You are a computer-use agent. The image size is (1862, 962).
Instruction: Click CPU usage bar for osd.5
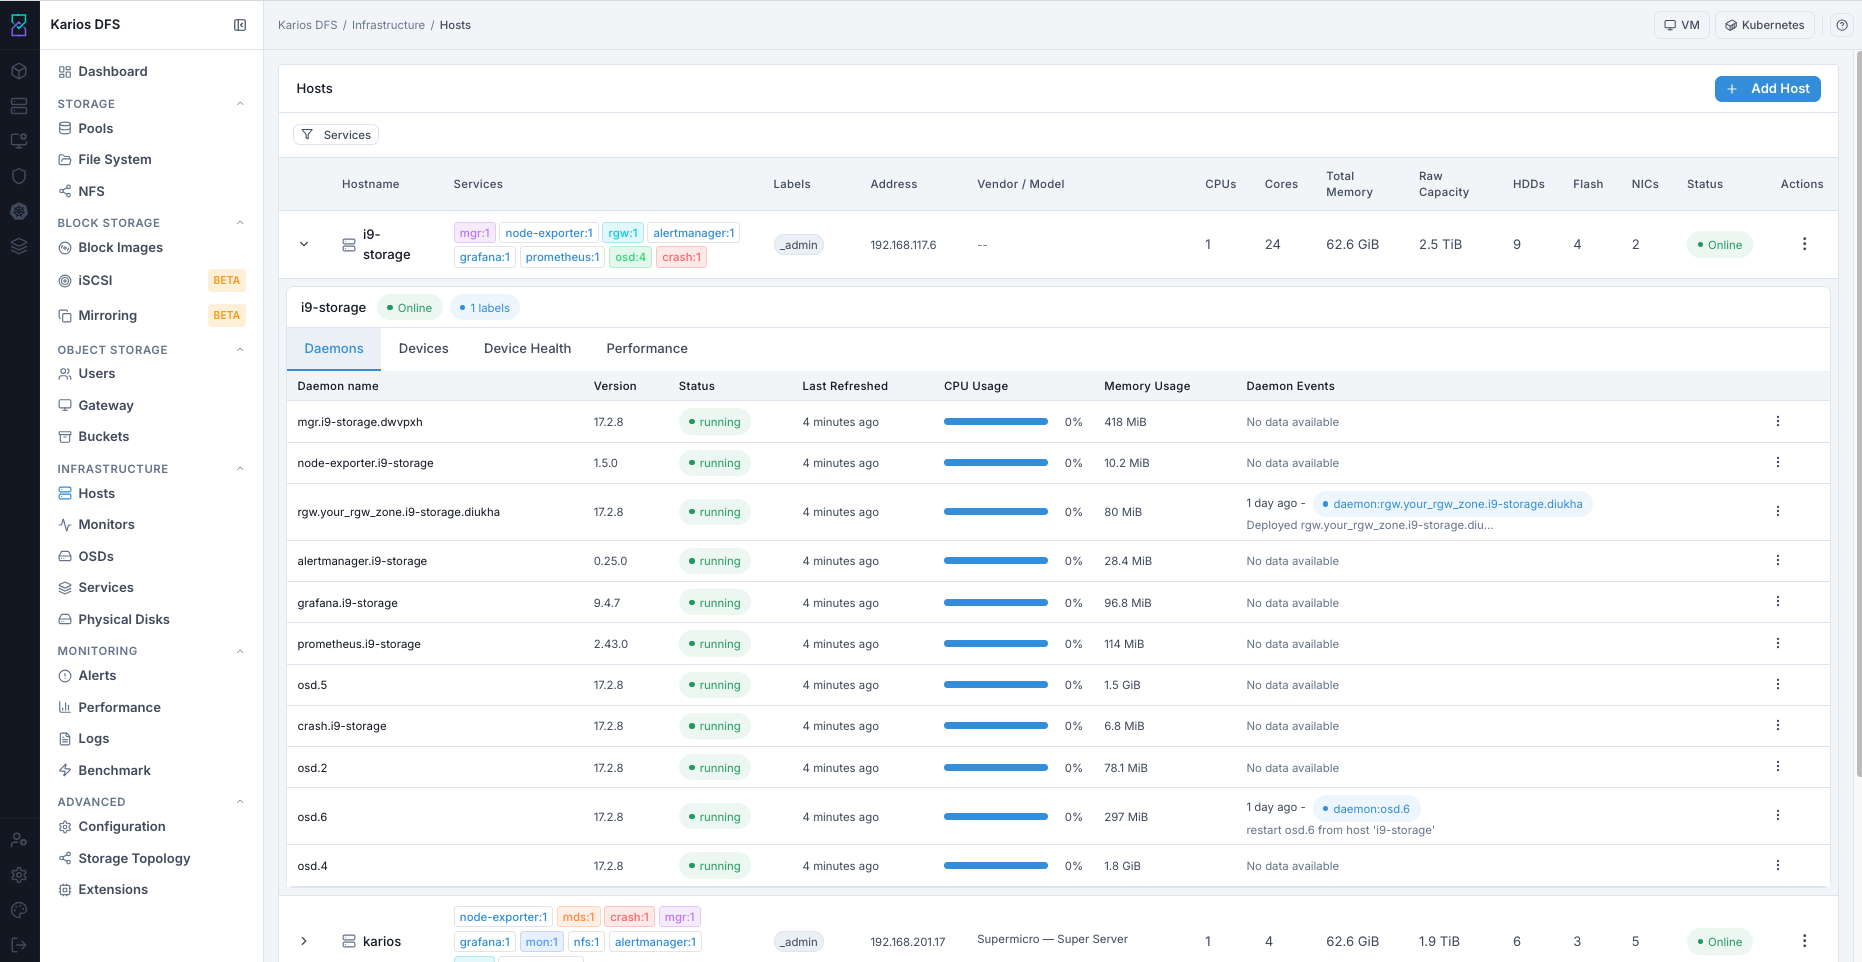(x=996, y=685)
